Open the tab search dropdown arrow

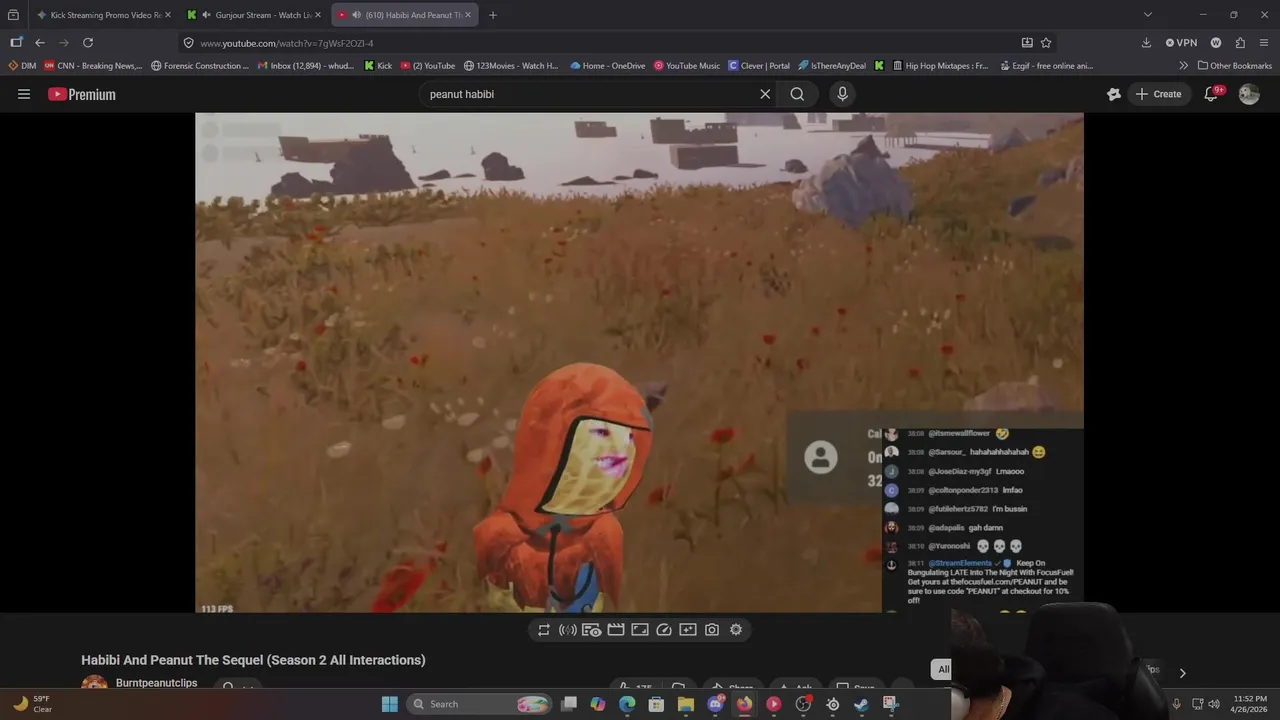click(x=1148, y=15)
